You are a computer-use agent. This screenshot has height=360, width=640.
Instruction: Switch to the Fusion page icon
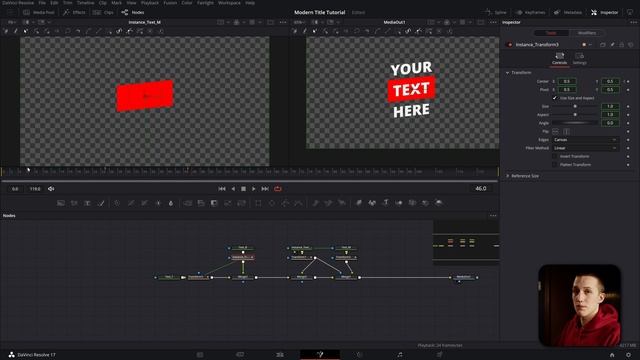320,355
